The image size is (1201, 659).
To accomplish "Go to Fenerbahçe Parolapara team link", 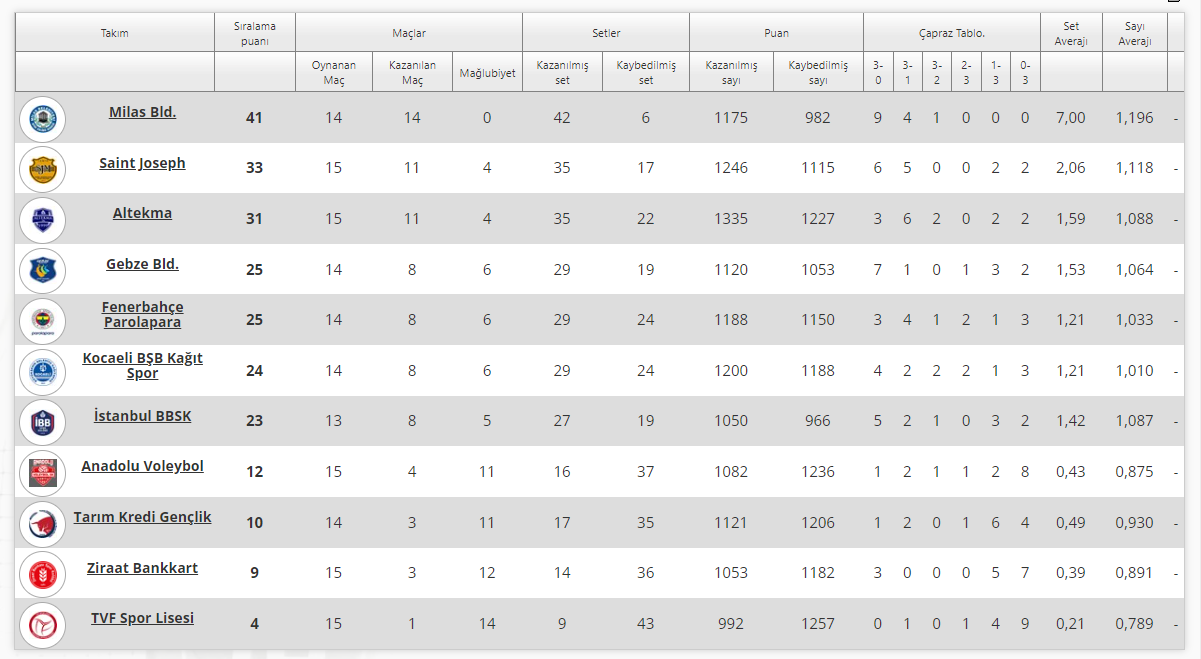I will [x=142, y=314].
